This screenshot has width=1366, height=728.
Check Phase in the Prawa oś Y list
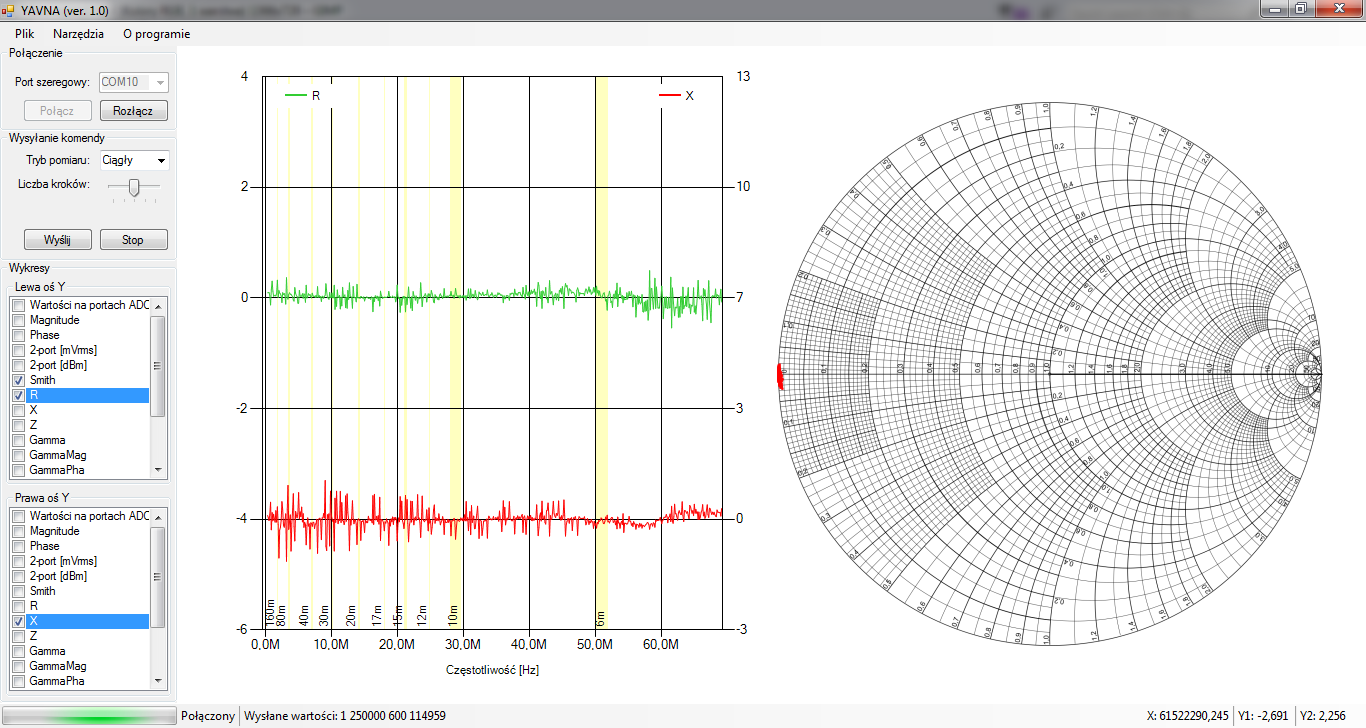coord(18,547)
